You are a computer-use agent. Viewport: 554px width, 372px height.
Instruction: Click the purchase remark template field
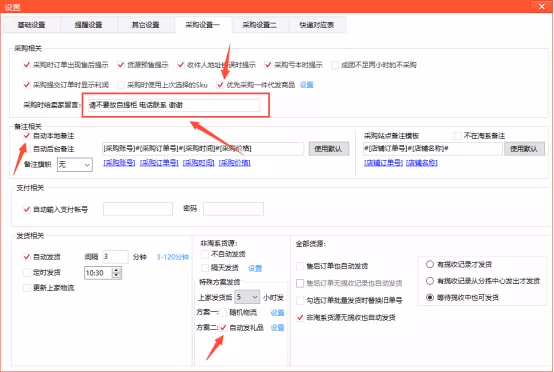[x=202, y=149]
